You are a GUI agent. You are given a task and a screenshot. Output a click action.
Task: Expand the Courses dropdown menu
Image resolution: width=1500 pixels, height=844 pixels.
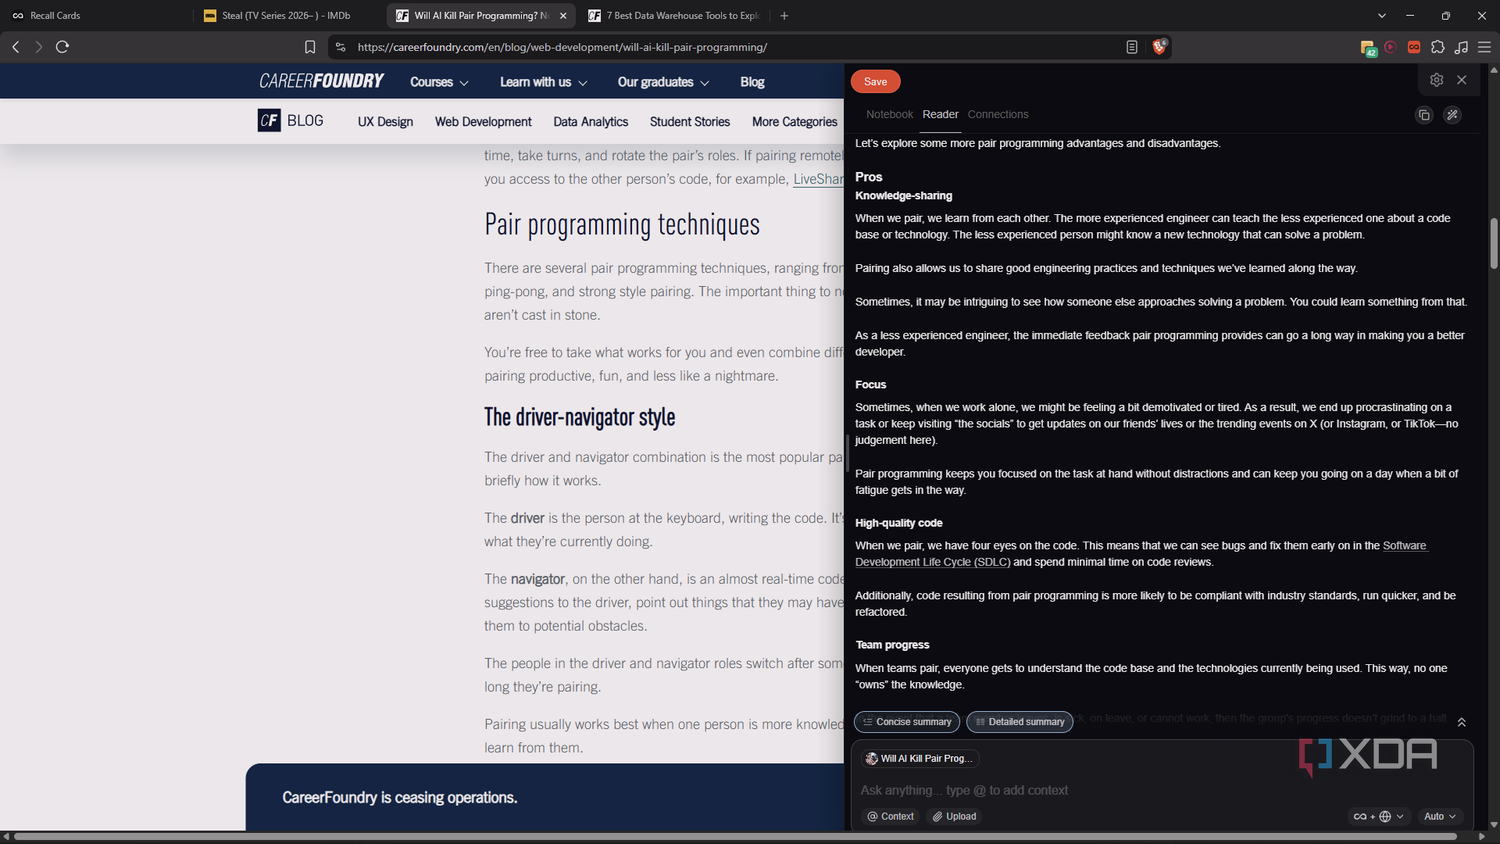coord(439,82)
